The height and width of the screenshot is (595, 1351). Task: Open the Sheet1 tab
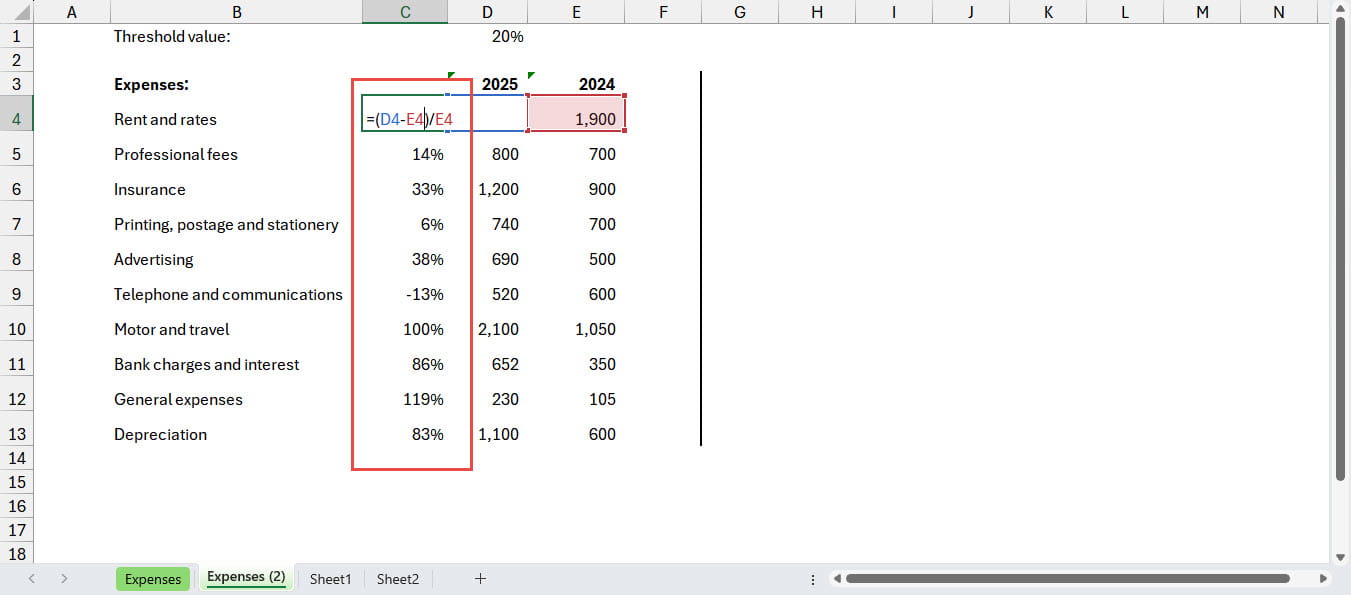click(330, 579)
